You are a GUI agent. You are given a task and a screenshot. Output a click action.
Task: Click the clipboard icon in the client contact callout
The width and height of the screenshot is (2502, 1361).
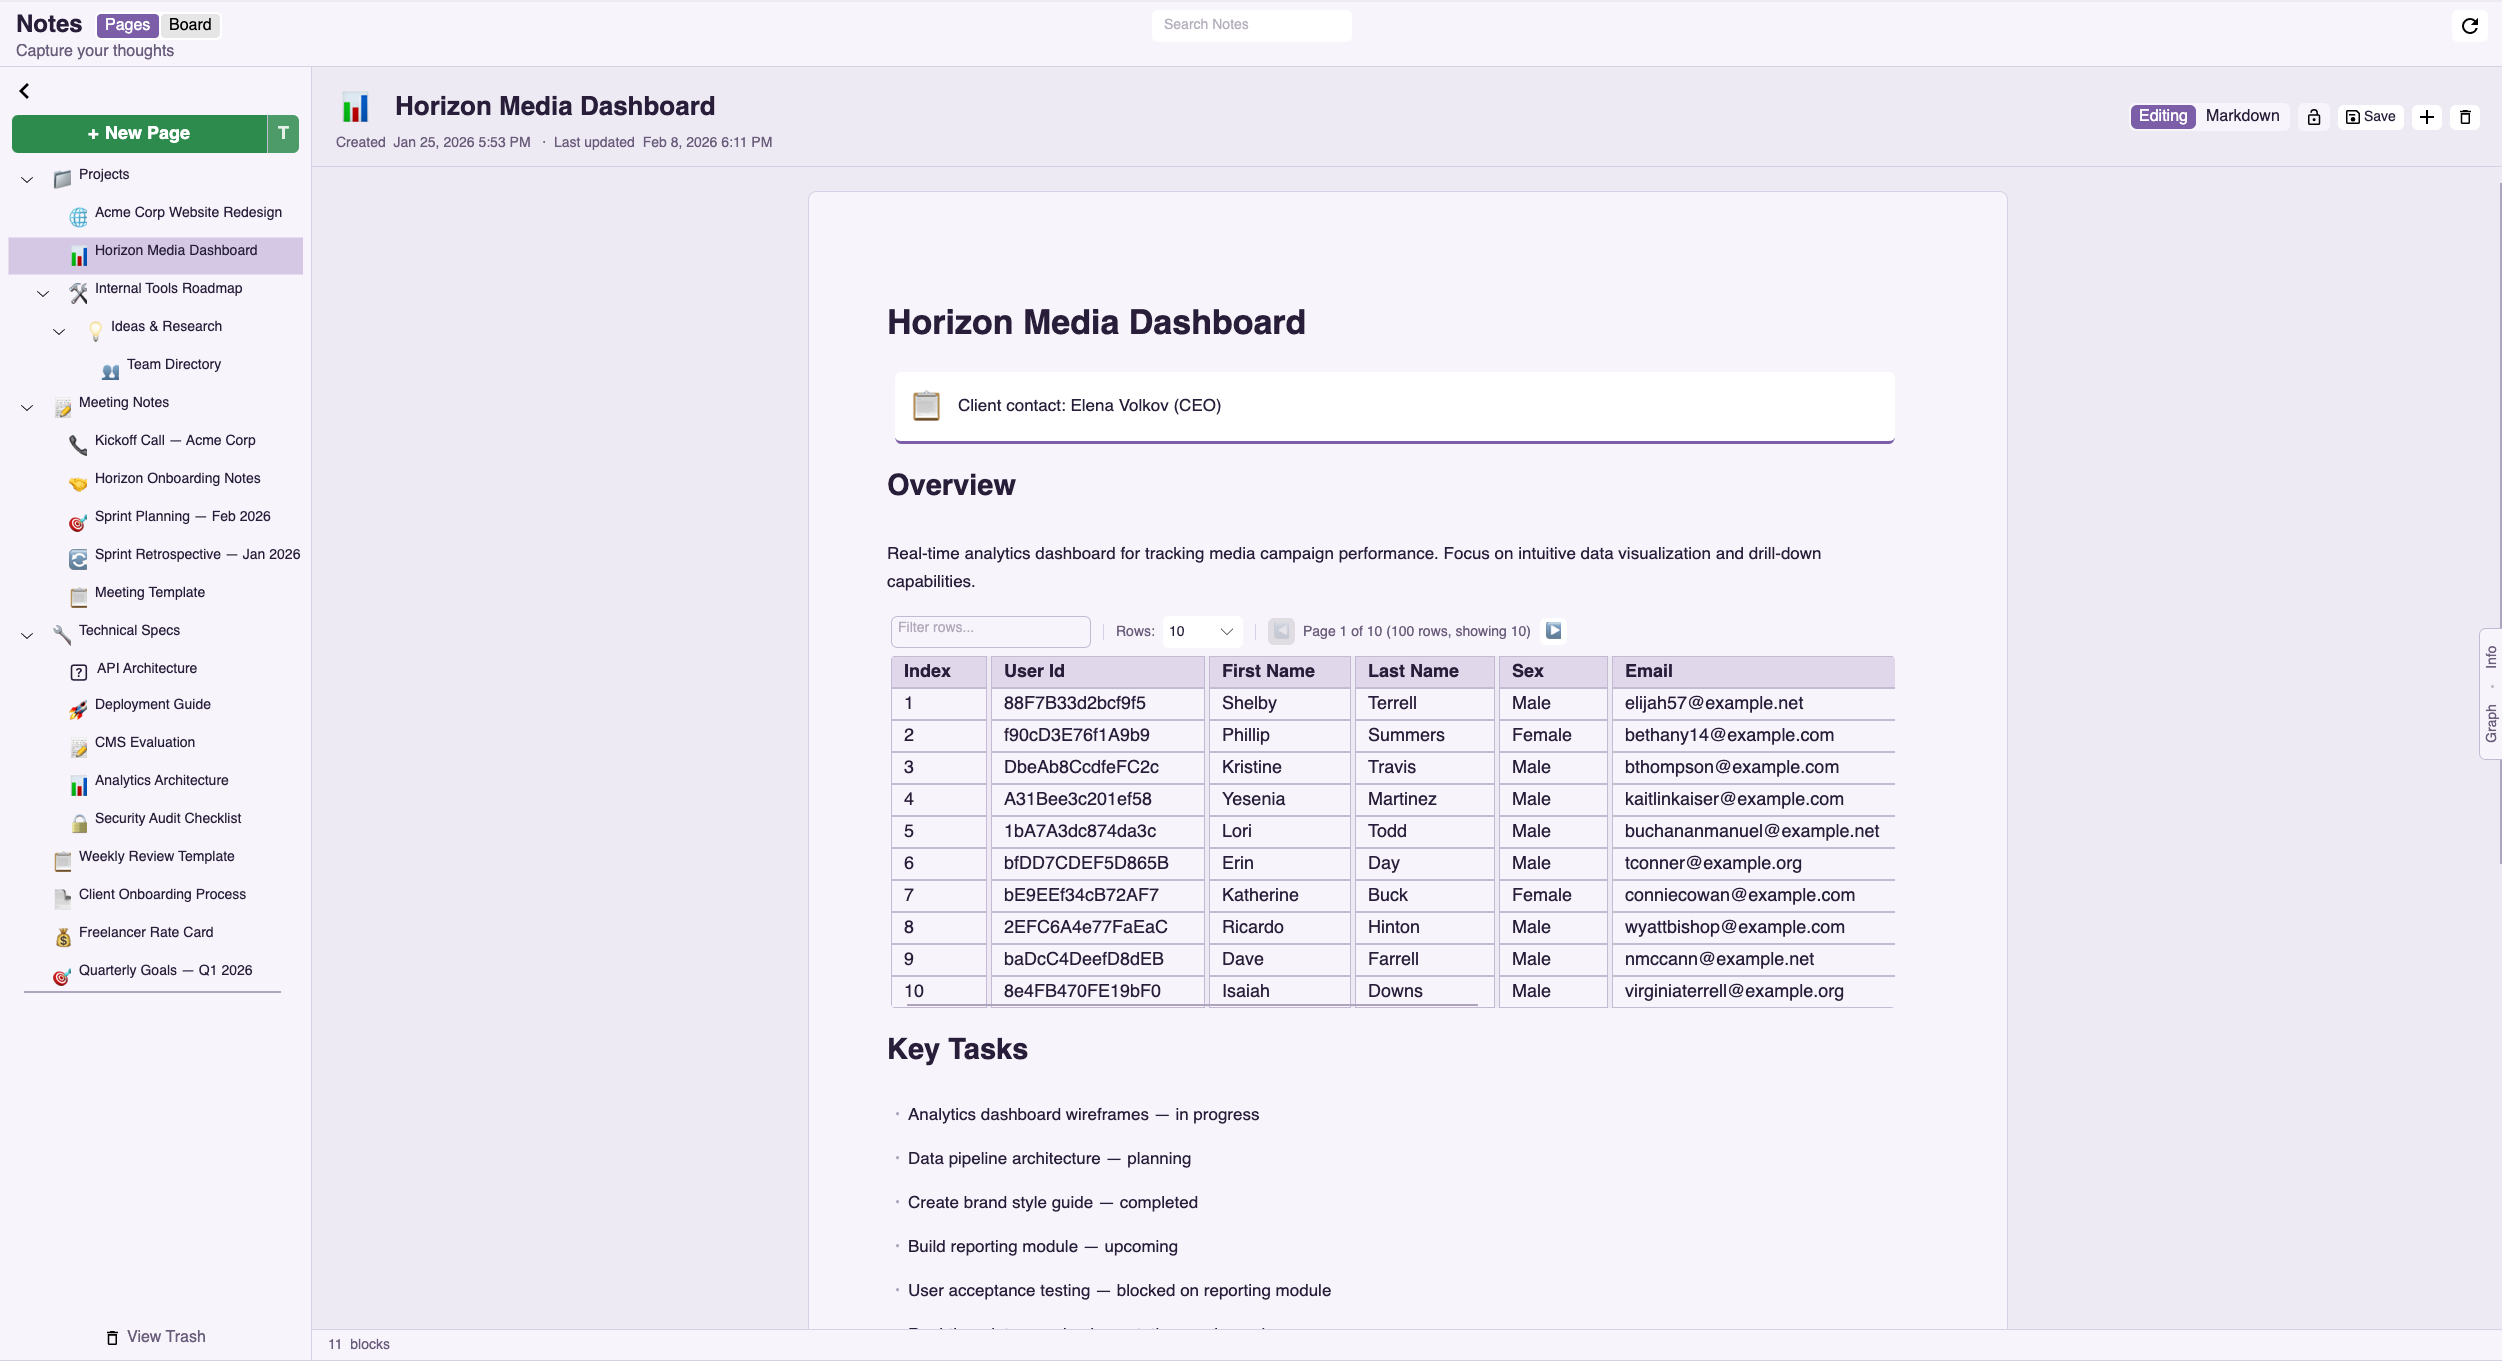[x=925, y=406]
